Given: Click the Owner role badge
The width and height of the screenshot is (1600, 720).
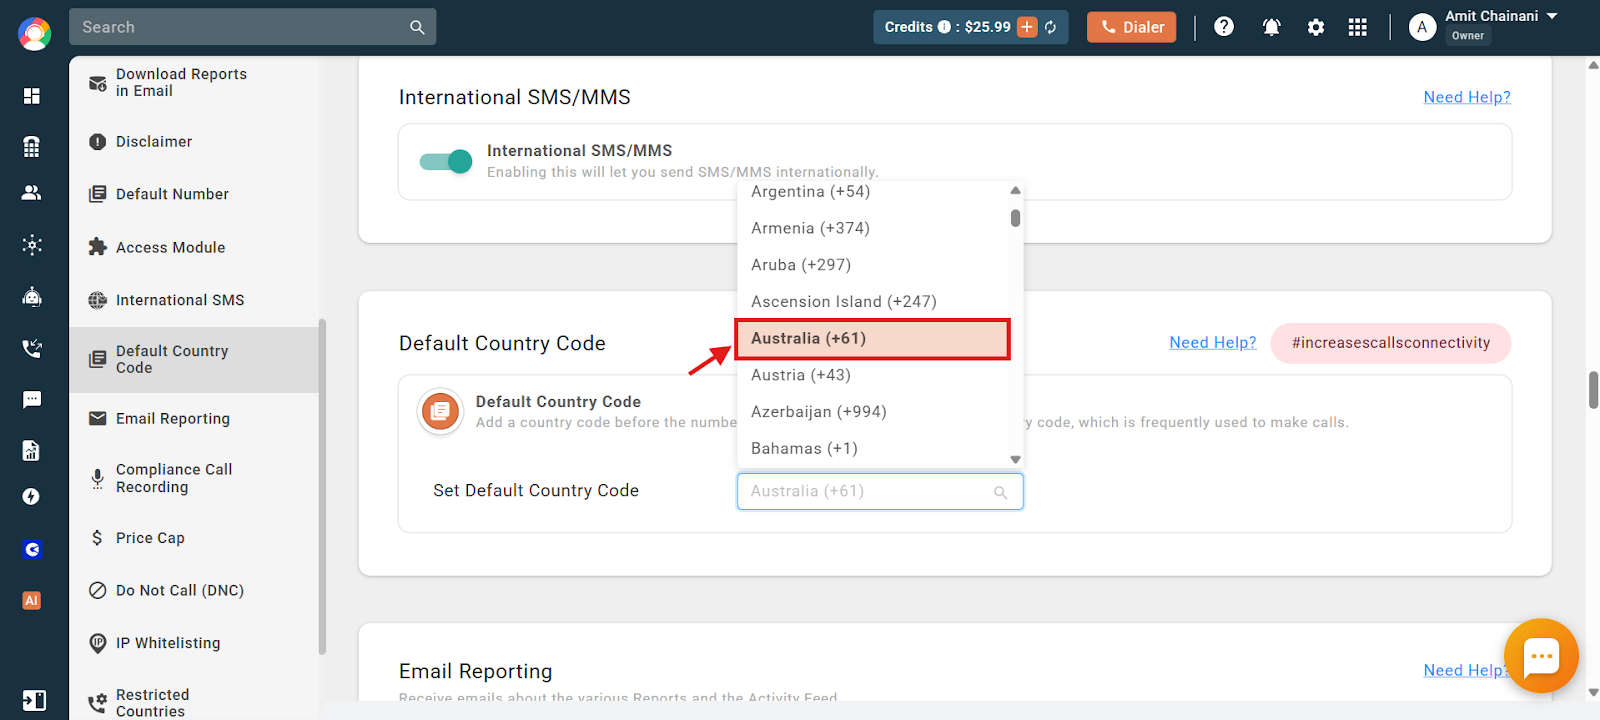Looking at the screenshot, I should tap(1468, 36).
